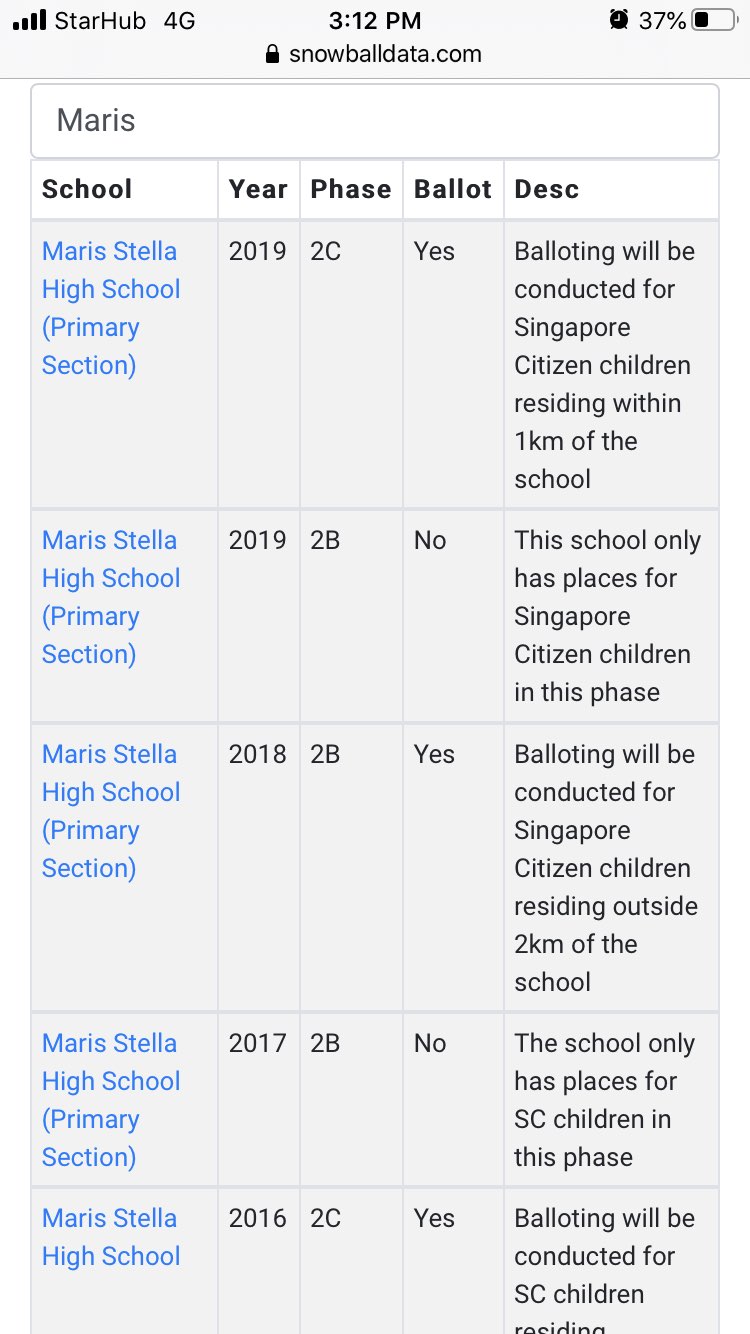Tap the cellular signal strength bars
The image size is (750, 1334).
pos(30,20)
